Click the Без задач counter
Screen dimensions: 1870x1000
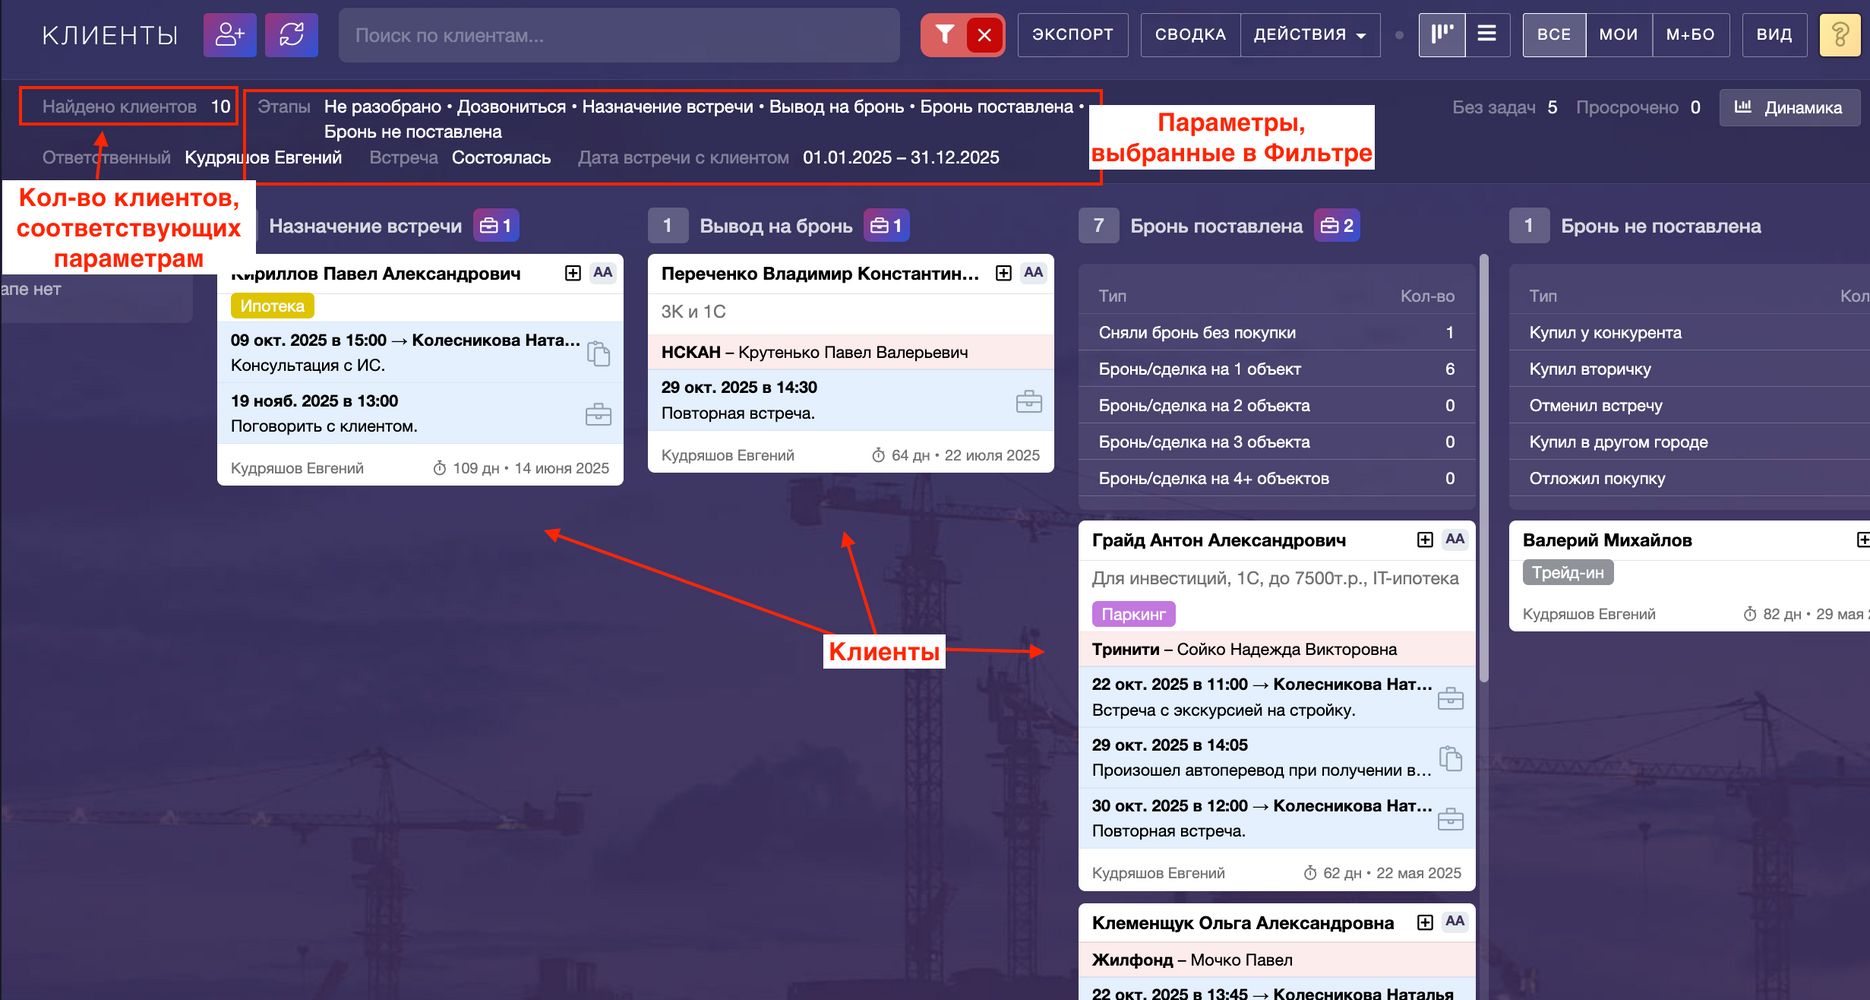(1505, 108)
